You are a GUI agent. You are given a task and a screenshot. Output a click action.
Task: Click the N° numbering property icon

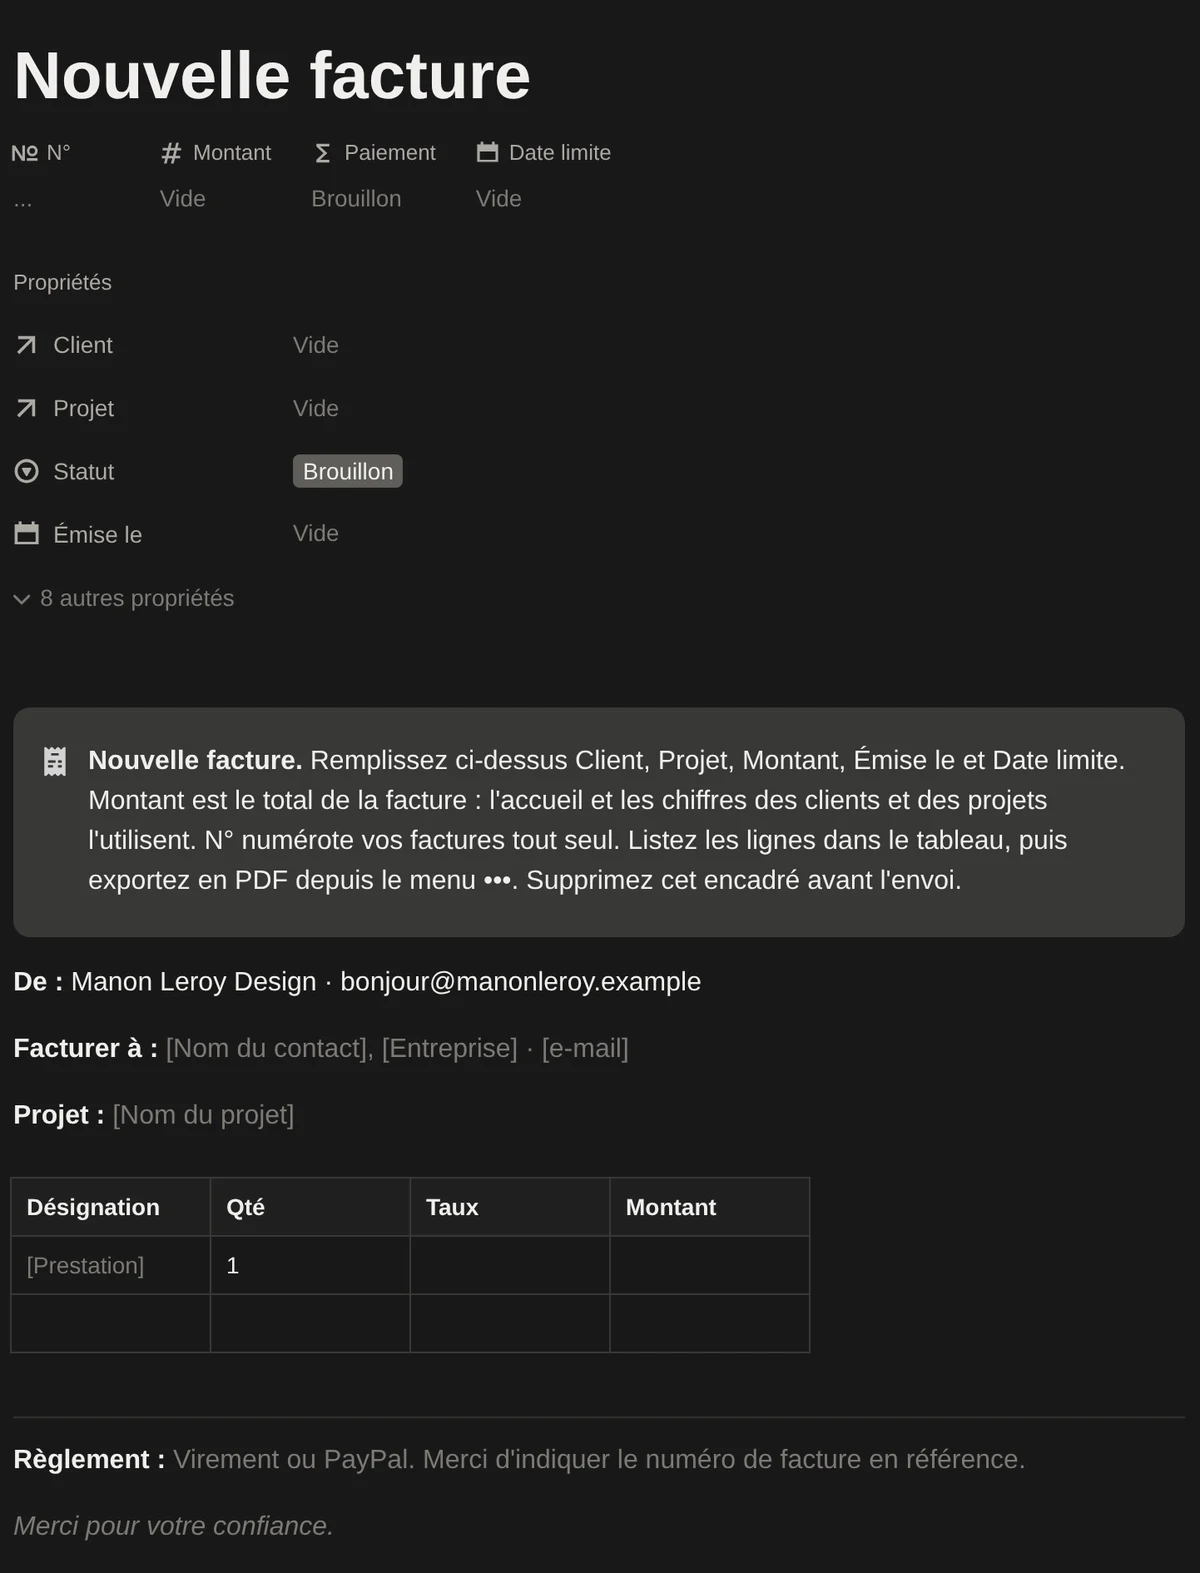coord(24,153)
